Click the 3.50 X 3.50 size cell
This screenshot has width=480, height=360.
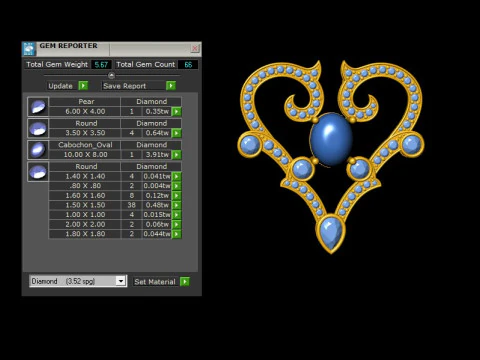85,133
